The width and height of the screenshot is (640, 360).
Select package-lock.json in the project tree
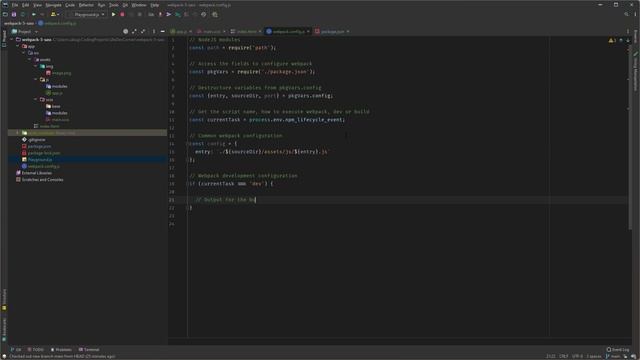[x=44, y=153]
